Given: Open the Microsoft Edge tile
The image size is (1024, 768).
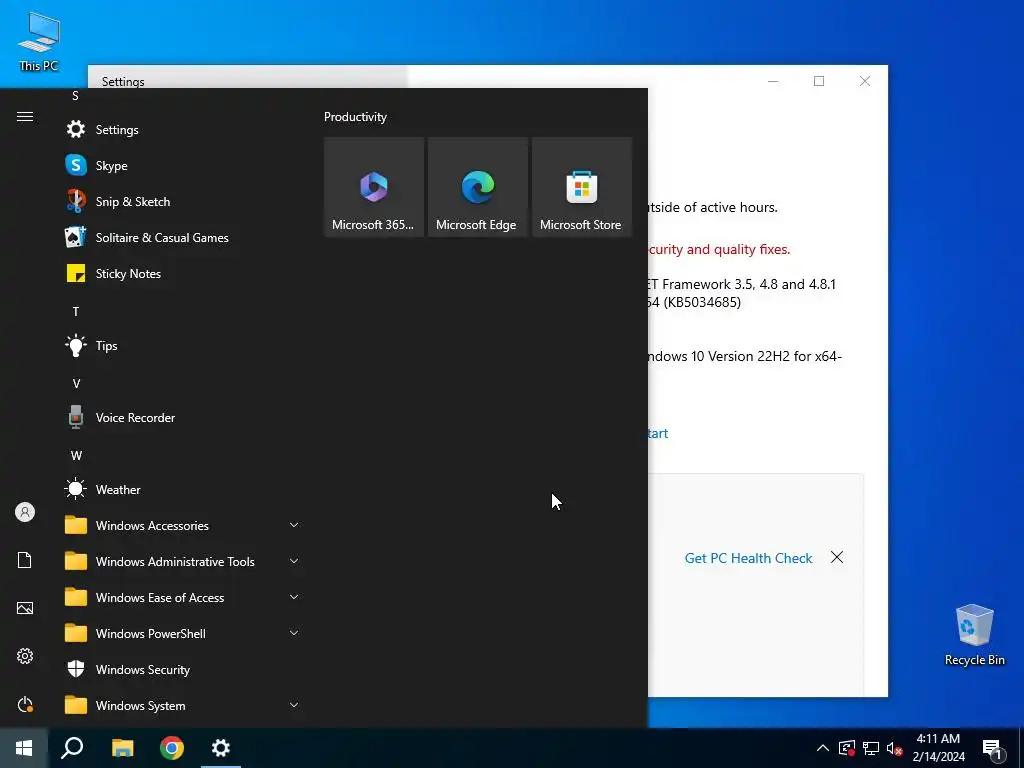Looking at the screenshot, I should click(x=477, y=187).
